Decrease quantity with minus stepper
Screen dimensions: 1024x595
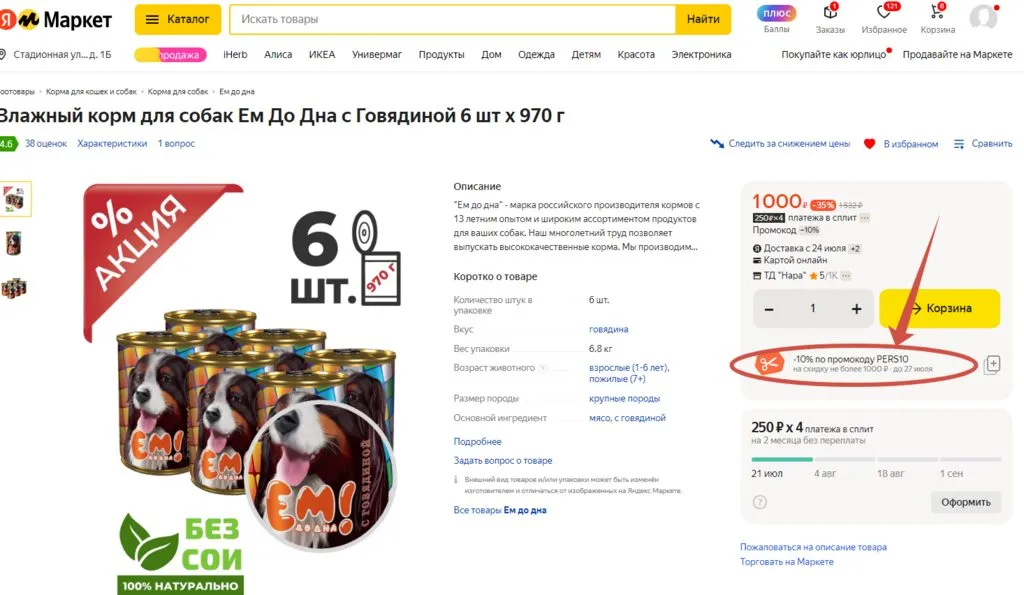pos(769,309)
